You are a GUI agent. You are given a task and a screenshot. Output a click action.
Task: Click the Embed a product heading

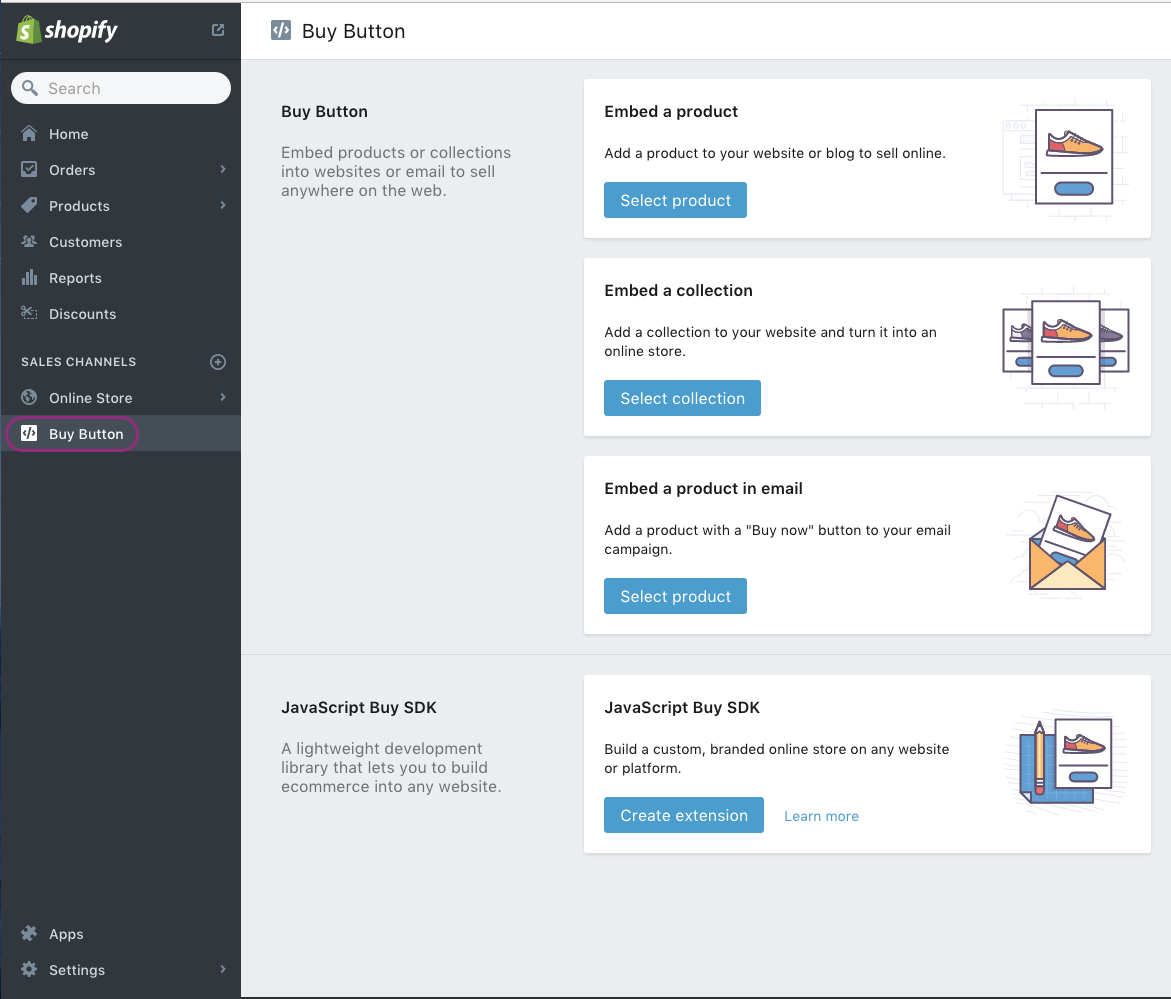[671, 111]
